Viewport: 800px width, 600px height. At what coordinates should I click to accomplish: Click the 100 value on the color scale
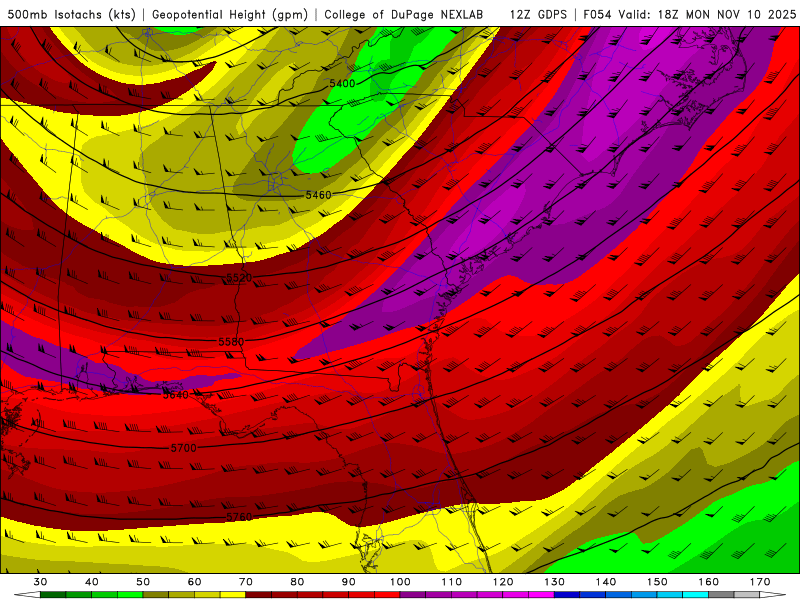(x=400, y=582)
